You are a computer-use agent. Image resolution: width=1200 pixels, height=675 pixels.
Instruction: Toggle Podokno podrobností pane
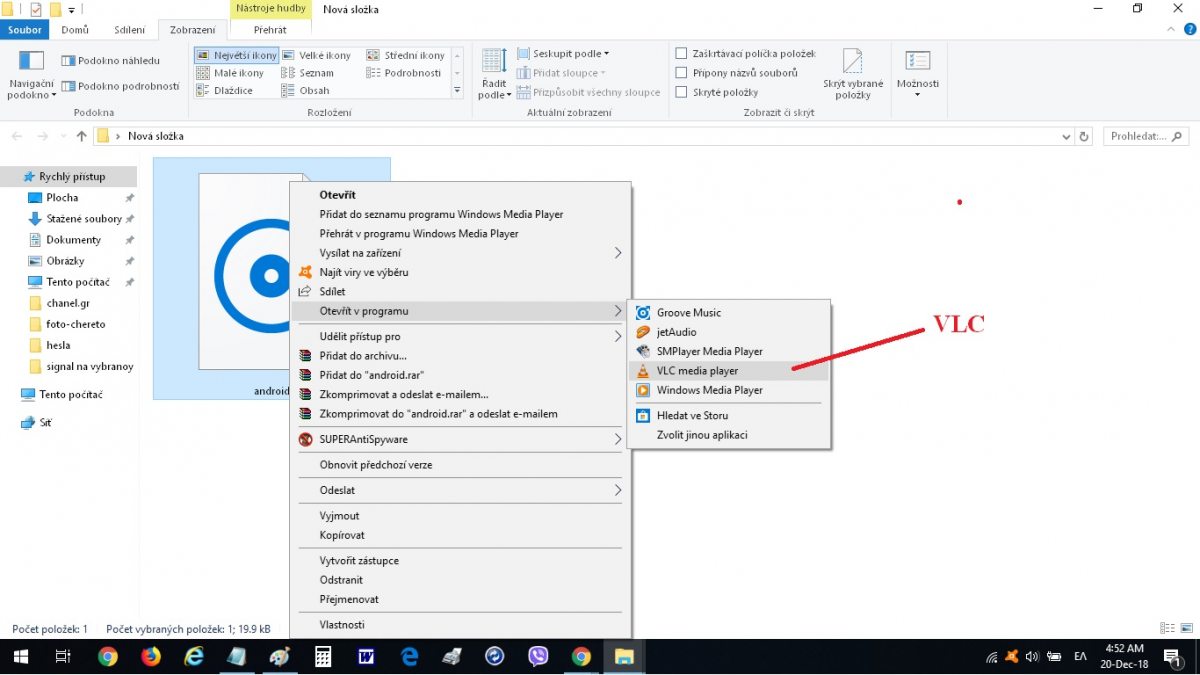coord(120,86)
